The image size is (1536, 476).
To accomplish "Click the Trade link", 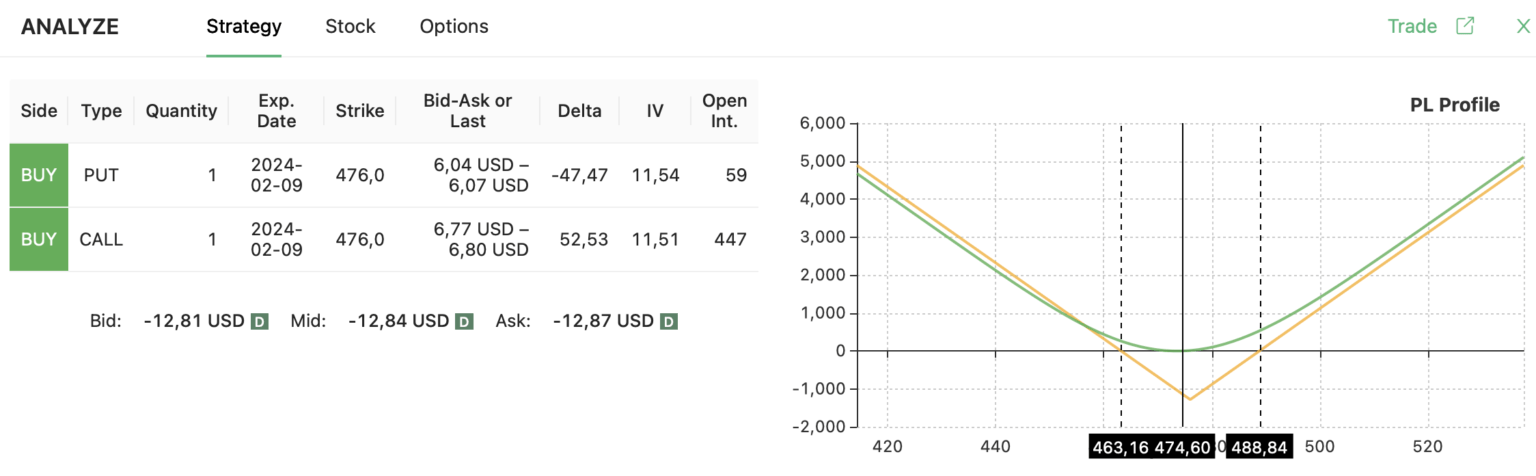I will coord(1412,27).
